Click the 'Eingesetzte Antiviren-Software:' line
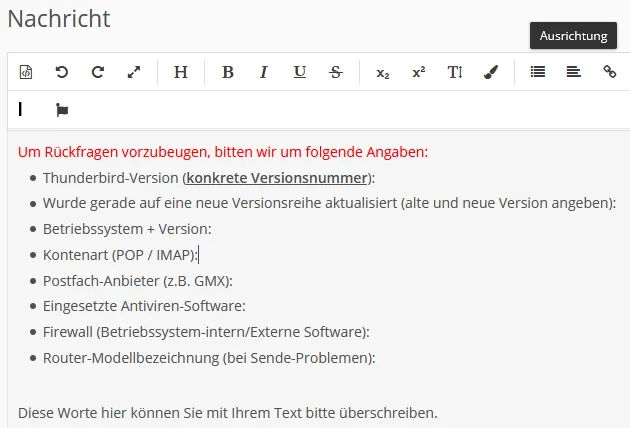The width and height of the screenshot is (630, 428). pyautogui.click(x=144, y=306)
